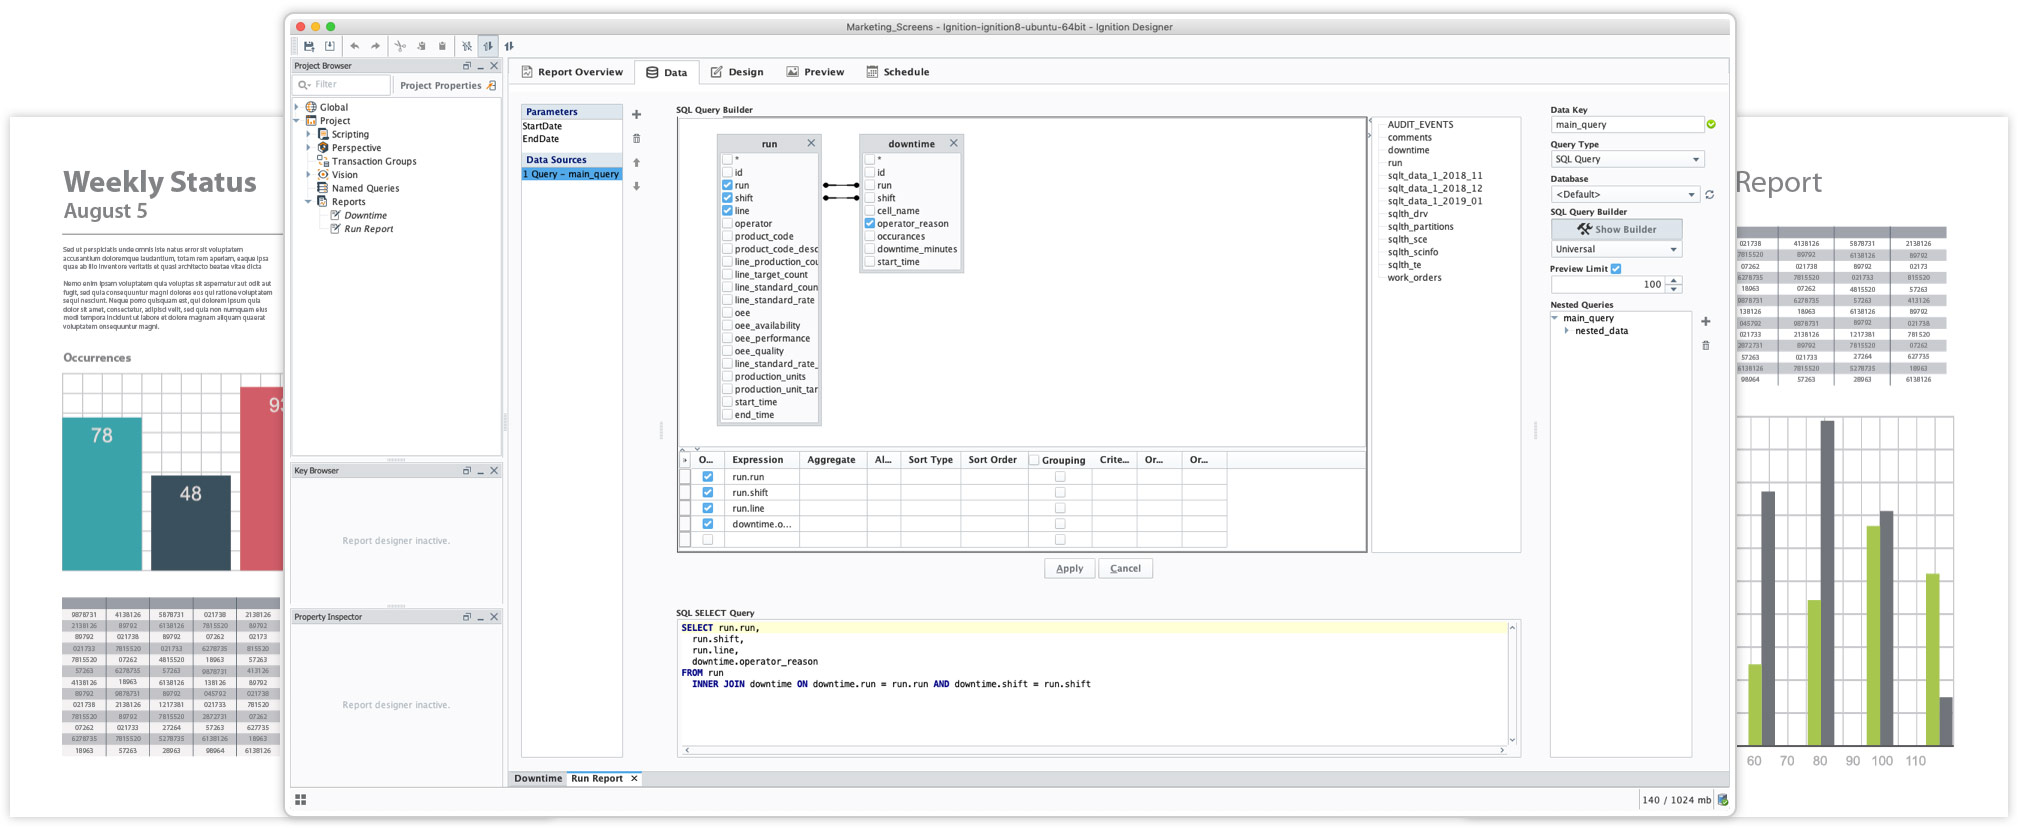Click the Cut scissors icon
Screen dimensions: 2018x828
click(x=400, y=46)
